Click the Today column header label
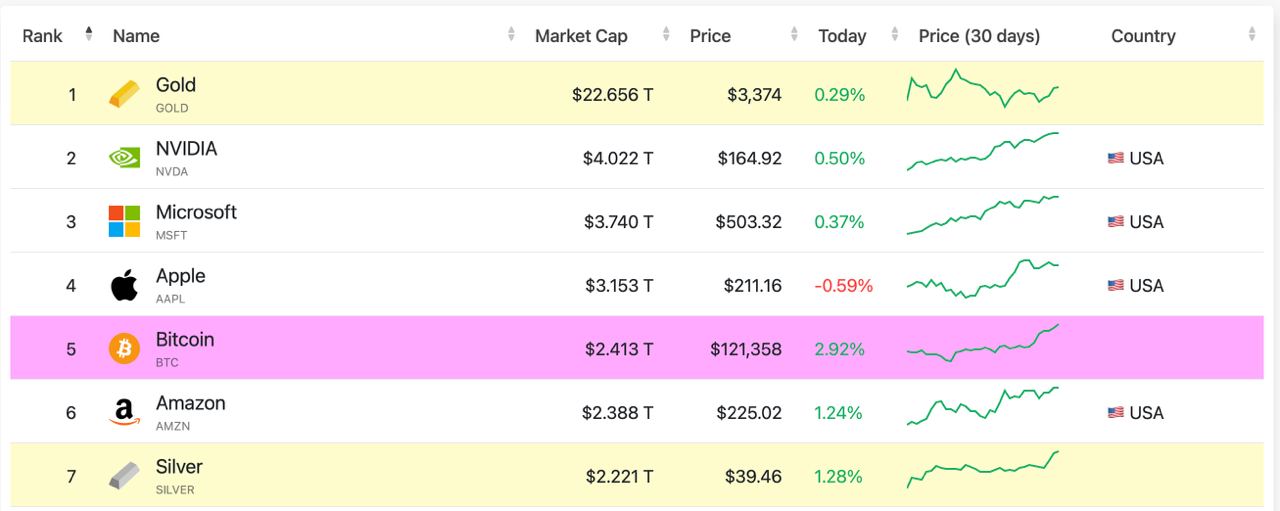1280x511 pixels. [842, 35]
